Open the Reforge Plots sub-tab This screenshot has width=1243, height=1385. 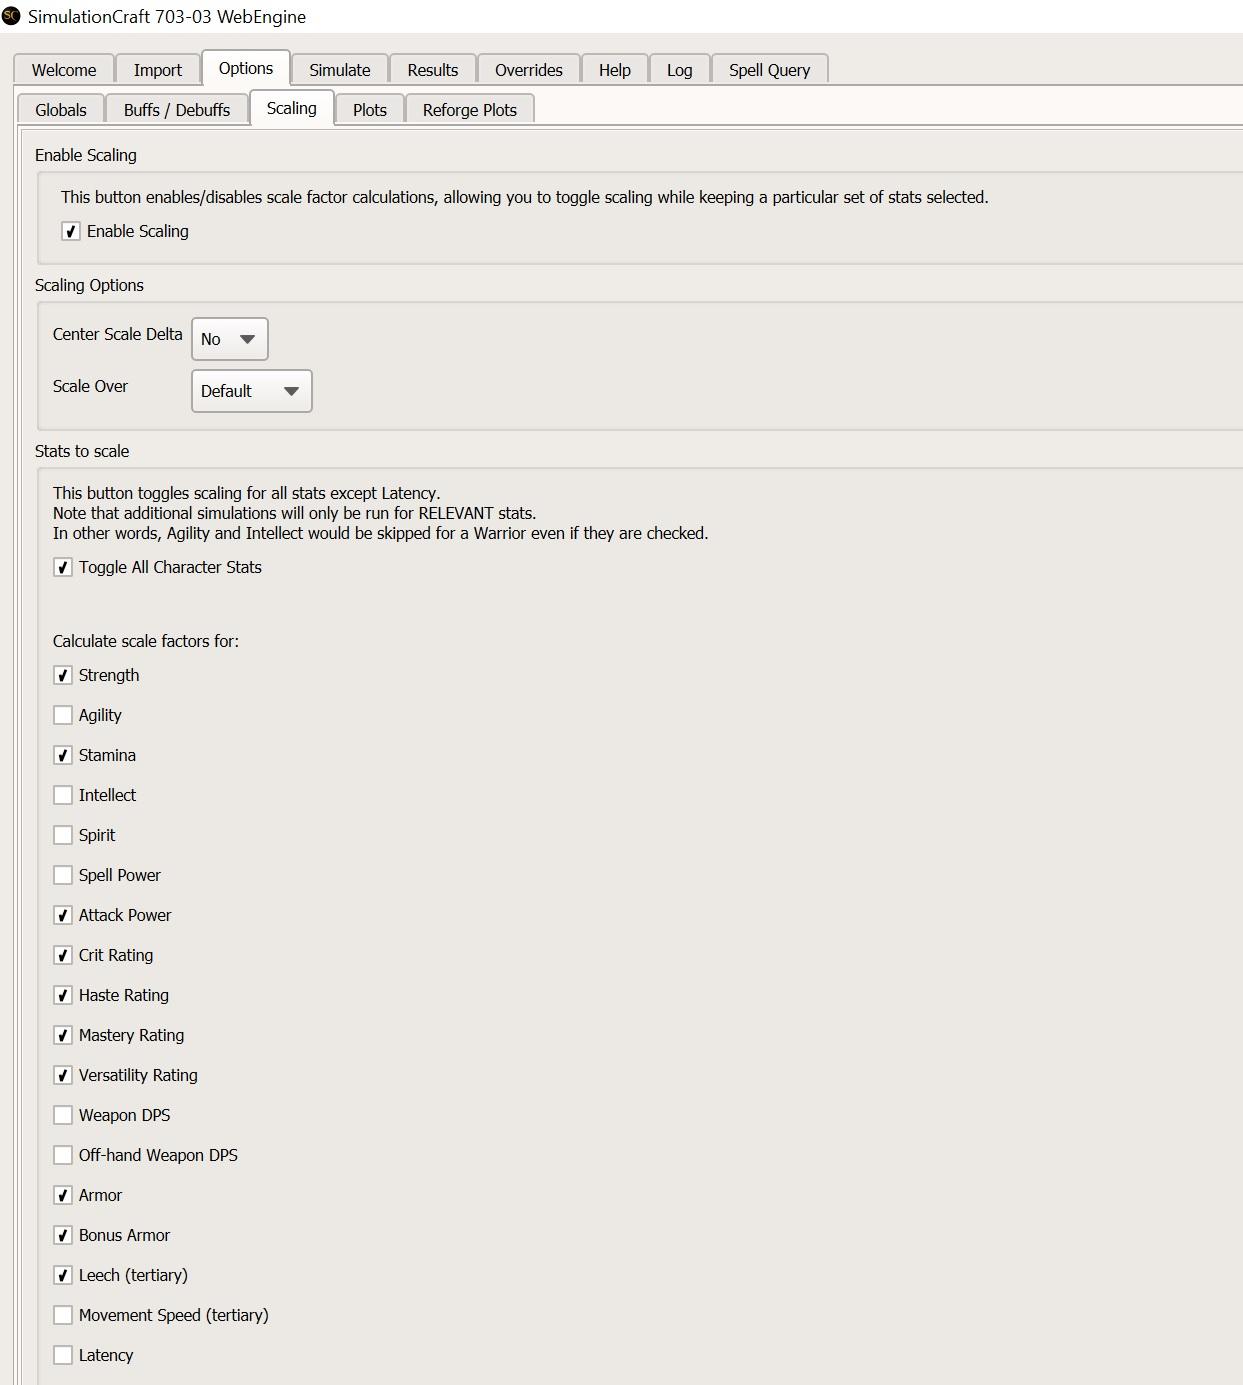pos(469,110)
